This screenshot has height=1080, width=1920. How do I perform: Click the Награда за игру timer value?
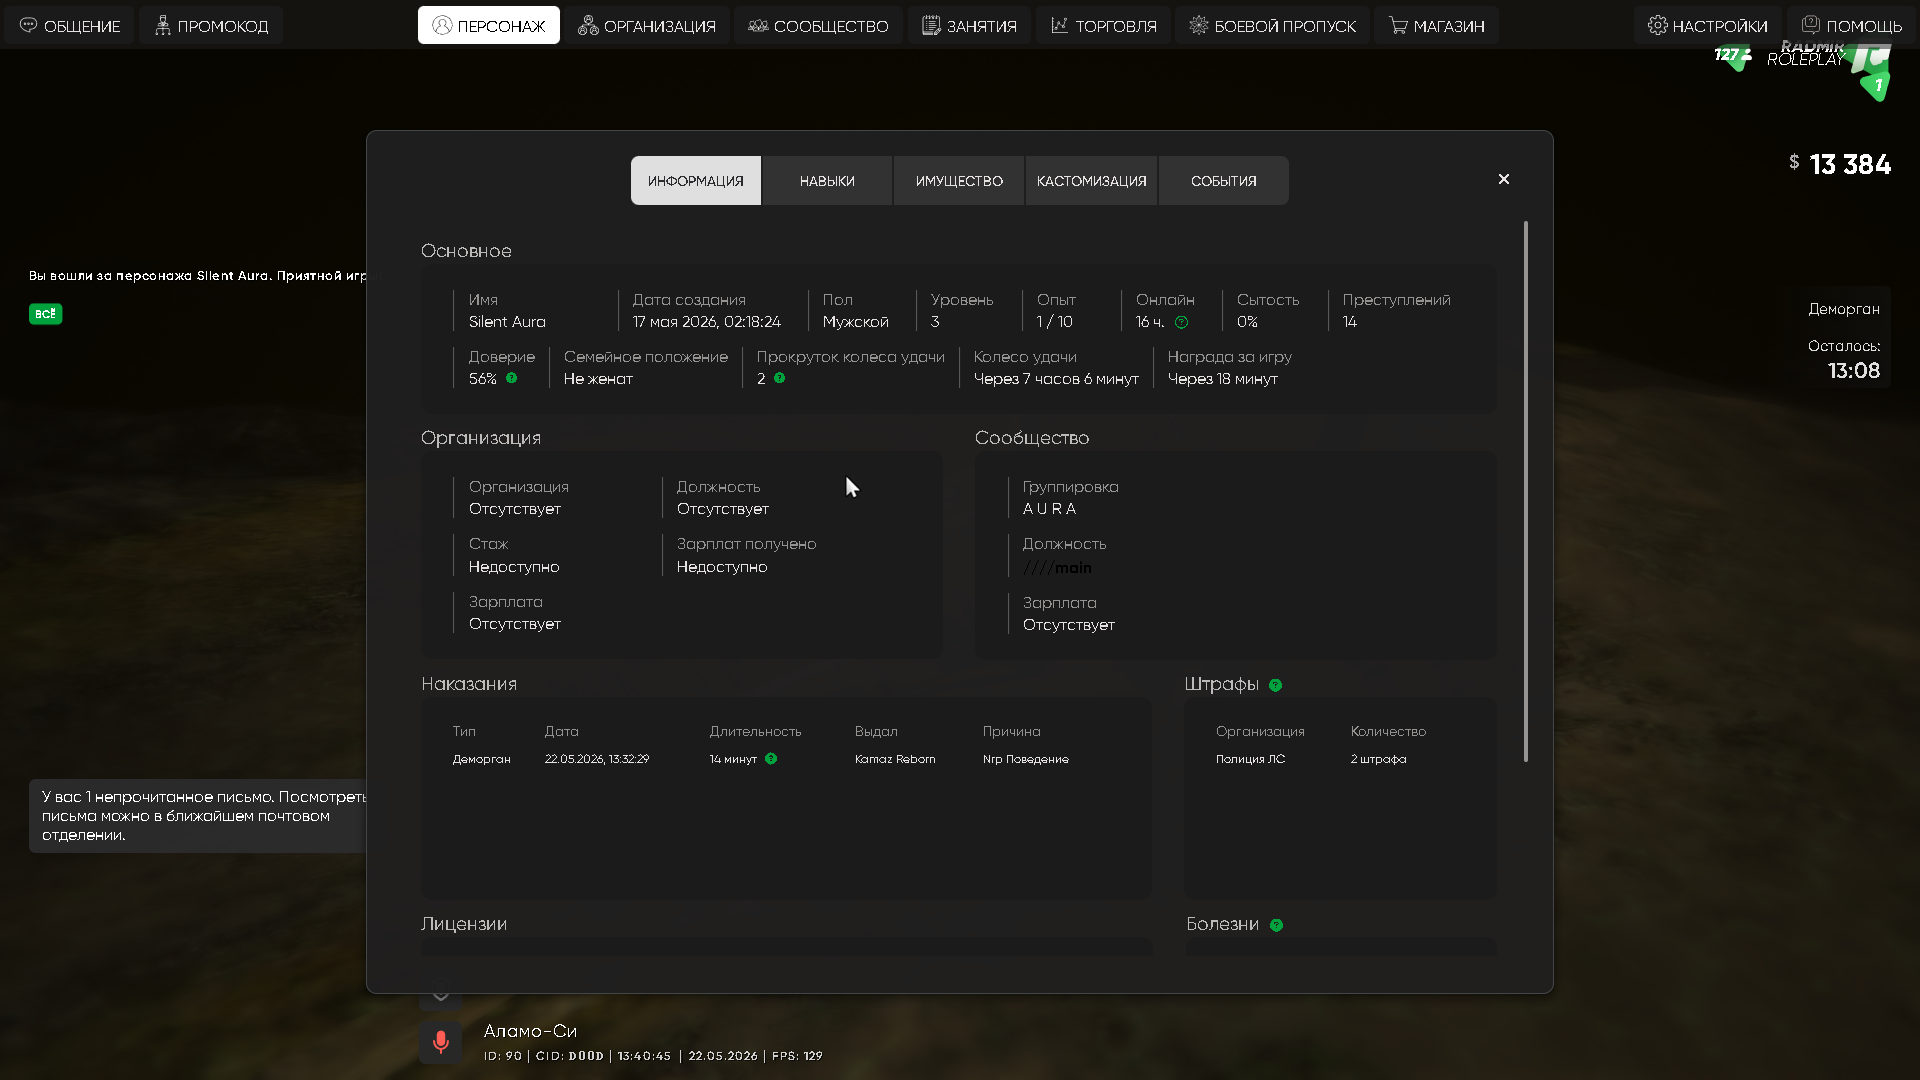coord(1223,379)
